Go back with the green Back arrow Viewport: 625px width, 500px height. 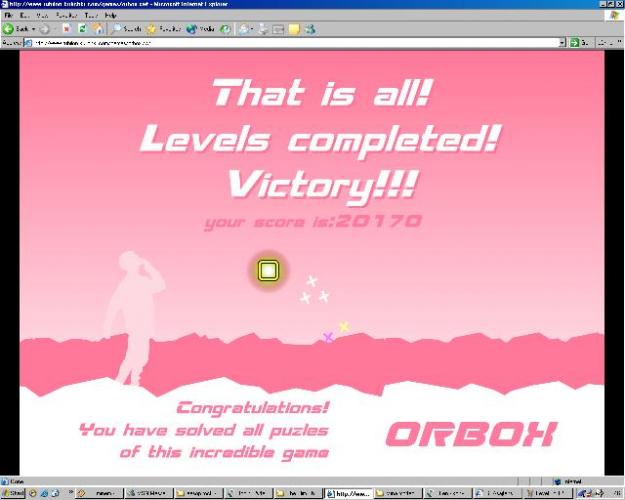tap(15, 29)
